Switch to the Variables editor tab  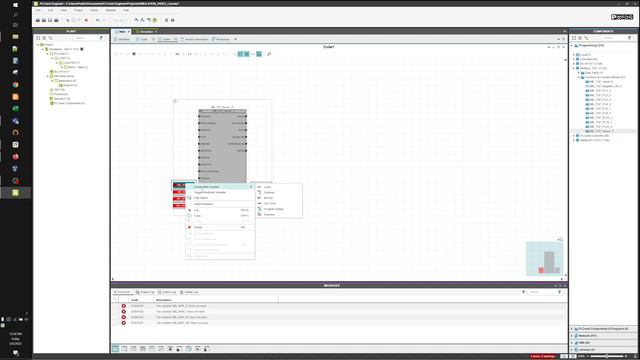click(122, 39)
